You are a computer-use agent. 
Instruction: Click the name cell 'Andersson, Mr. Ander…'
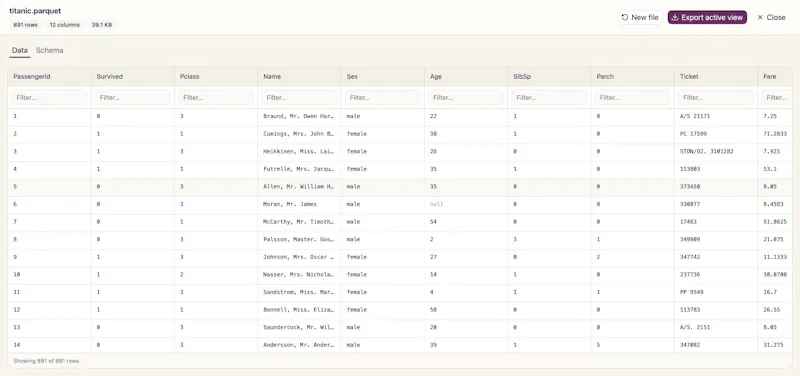click(298, 345)
